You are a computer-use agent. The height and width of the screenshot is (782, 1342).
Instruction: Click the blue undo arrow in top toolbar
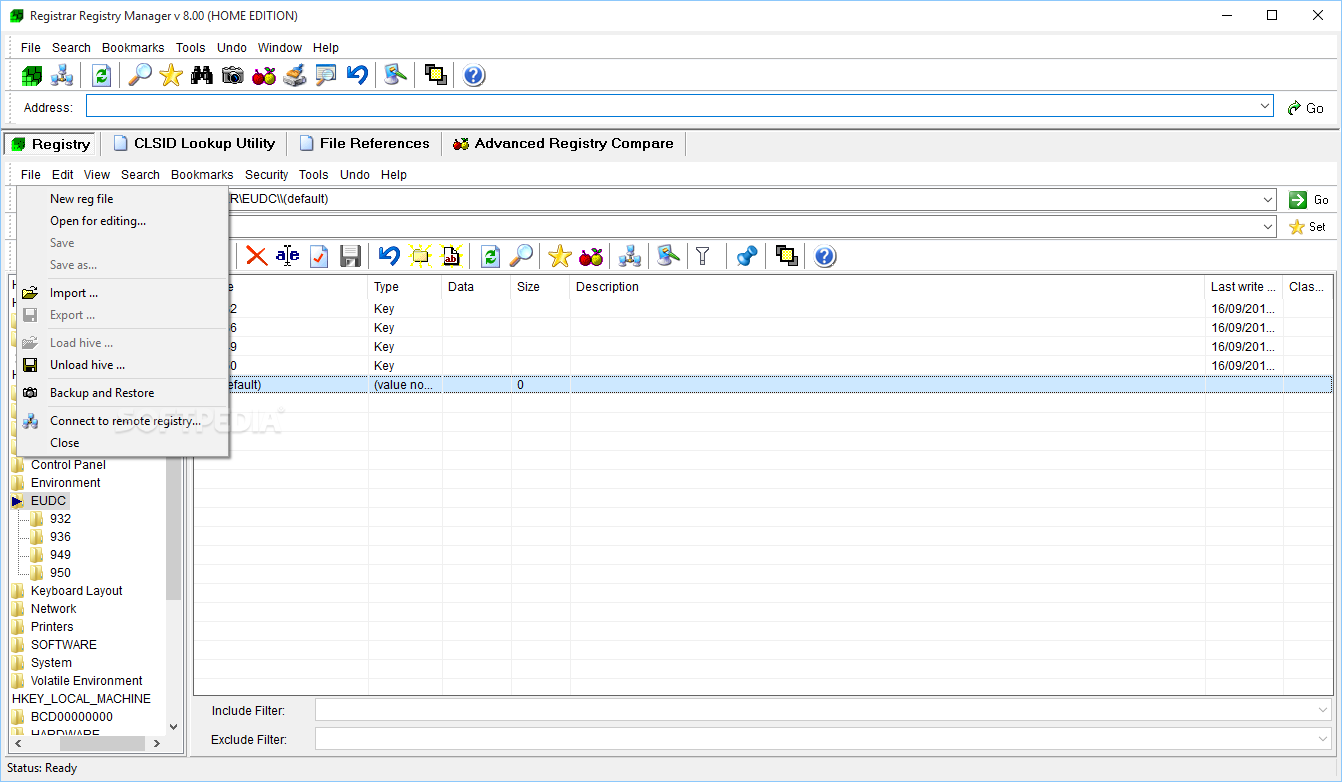pos(357,75)
